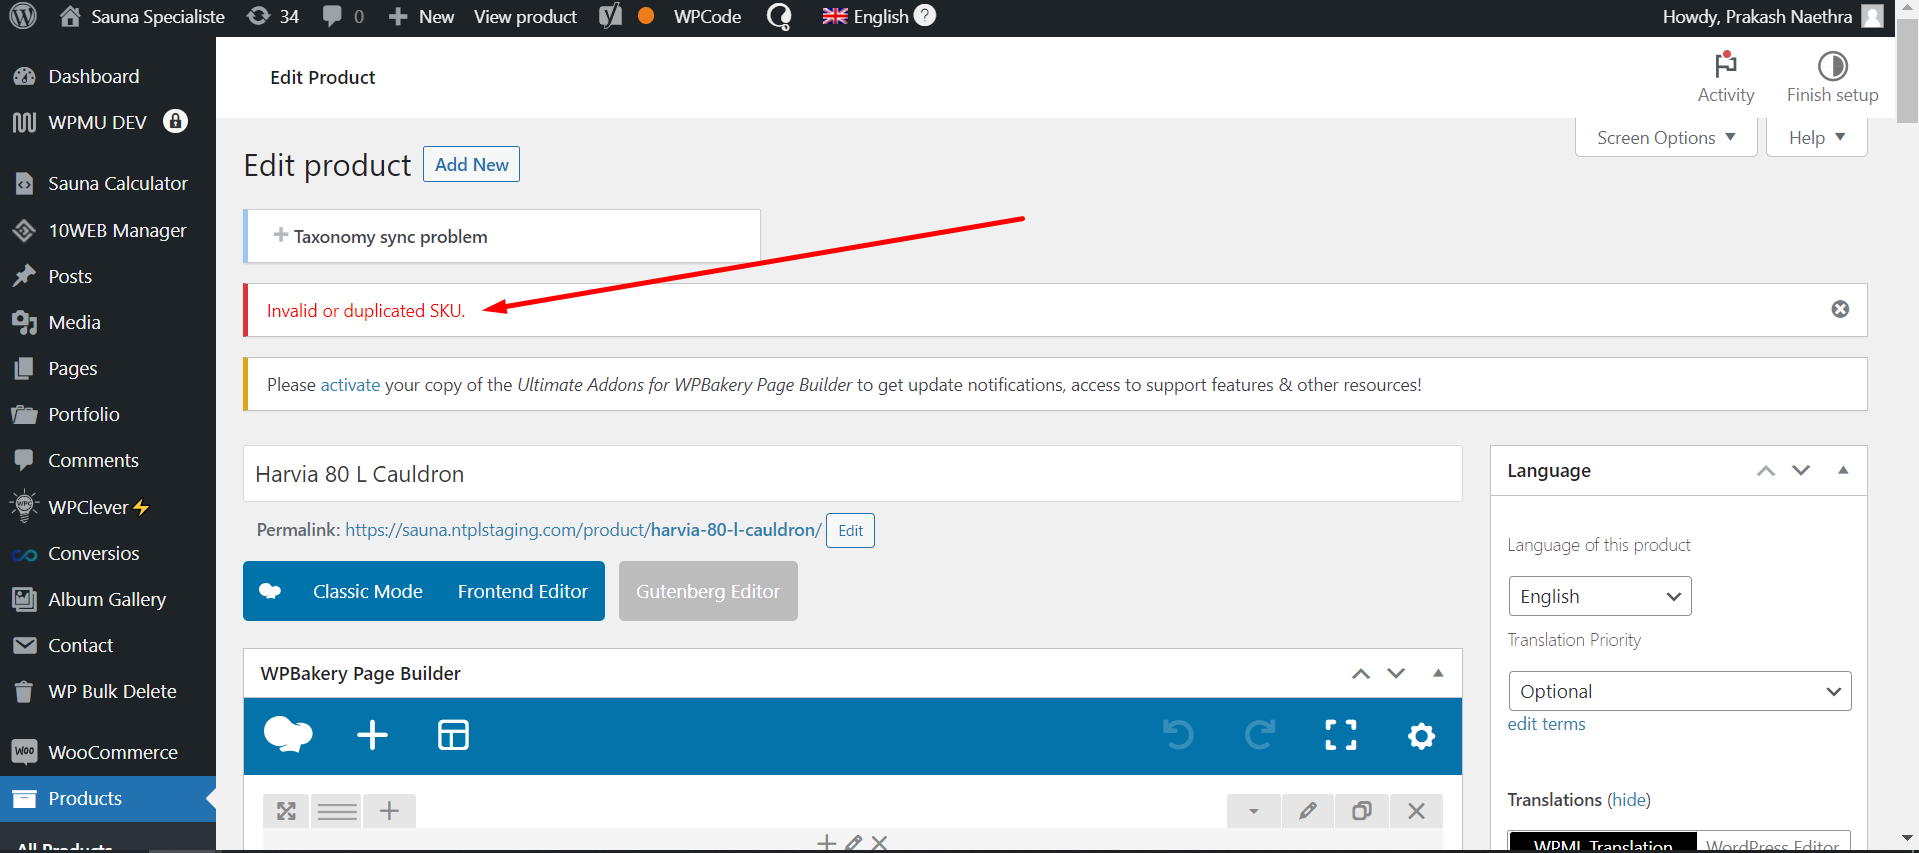This screenshot has height=853, width=1919.
Task: Open the English language switcher in admin bar
Action: click(865, 16)
